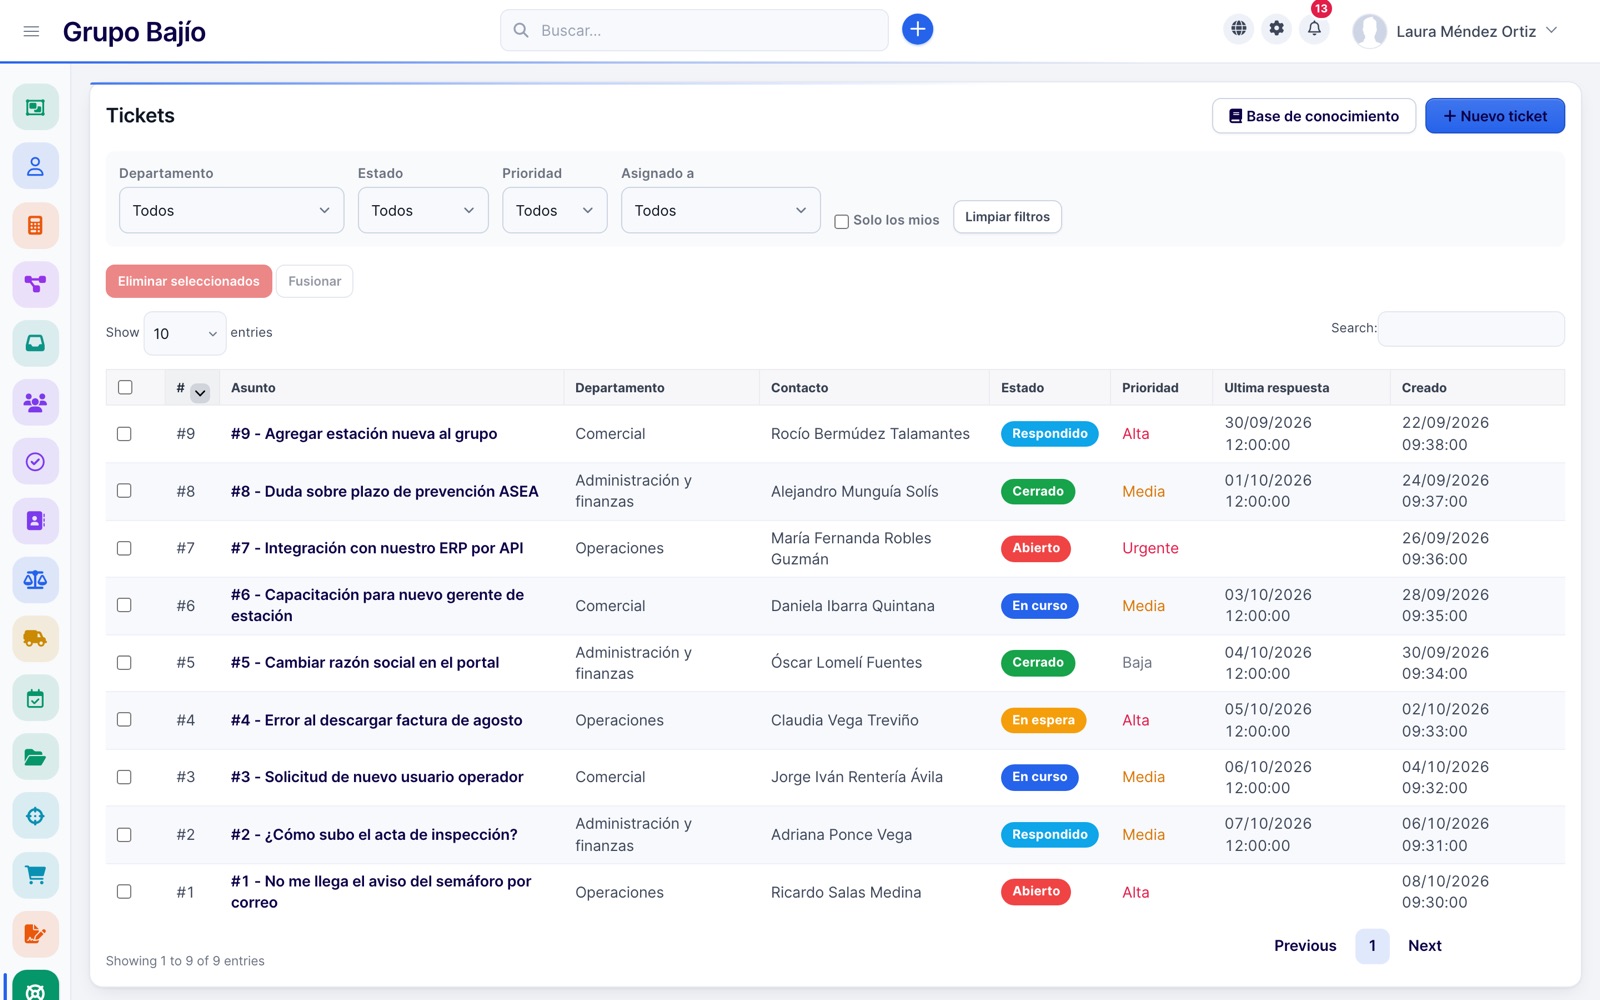Screen dimensions: 1600x1000
Task: Open the calculator sidebar icon
Action: [x=35, y=225]
